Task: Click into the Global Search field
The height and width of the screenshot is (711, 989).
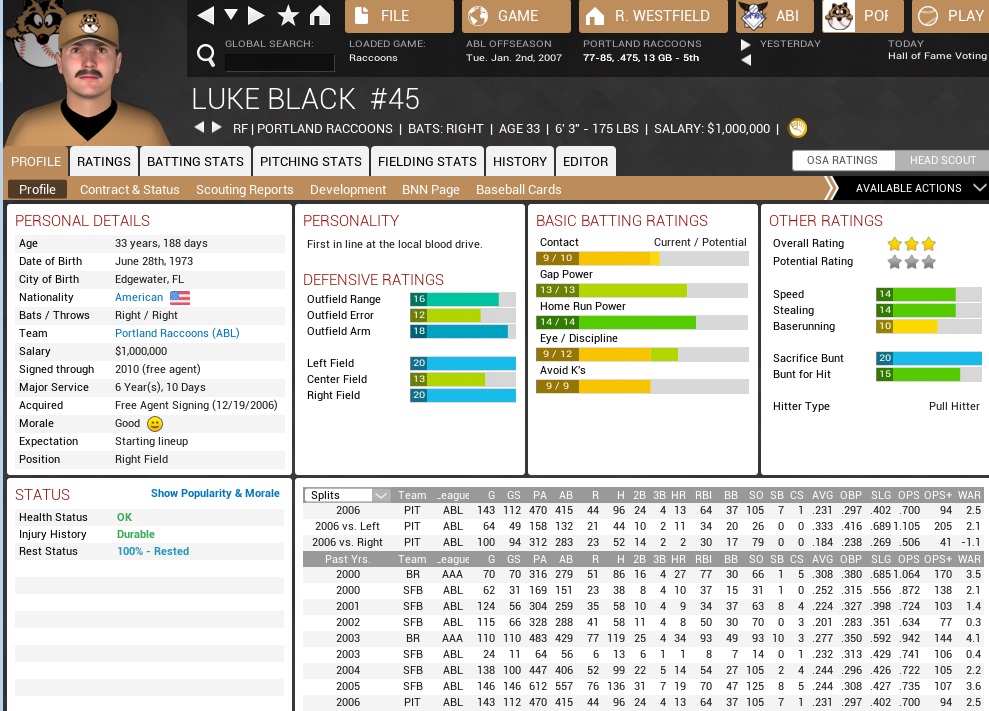Action: [279, 62]
